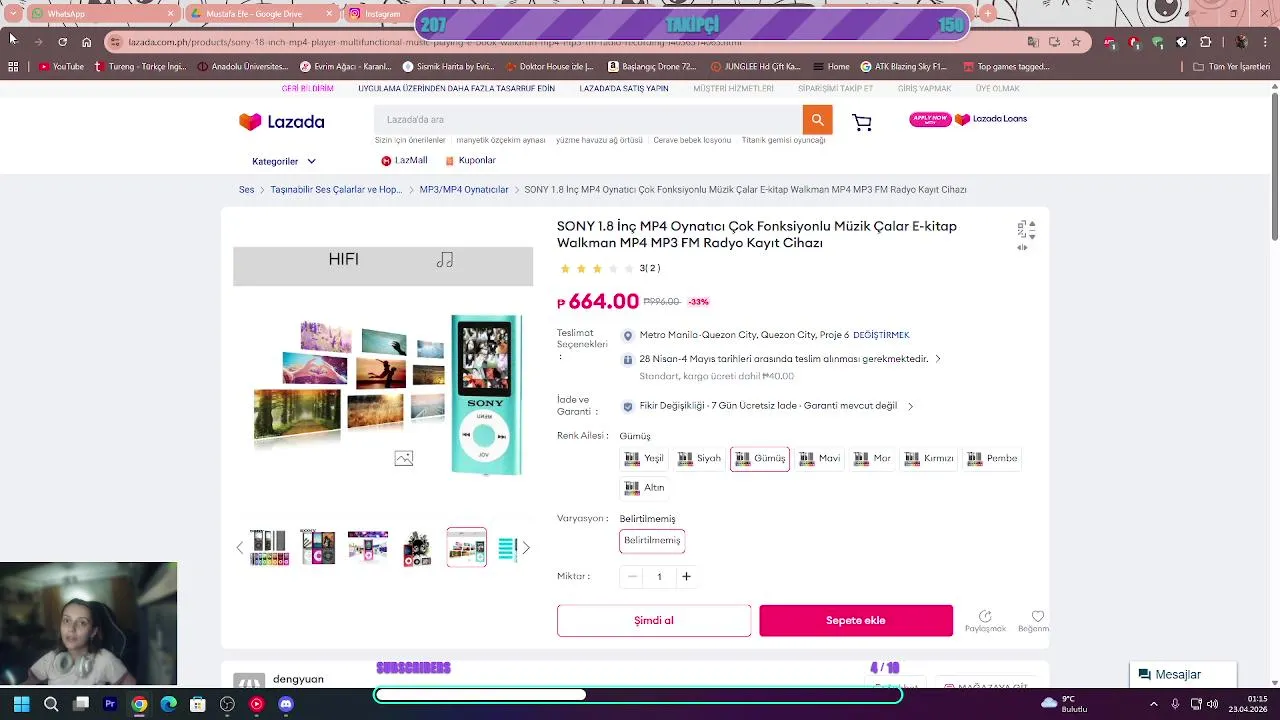Select the Belirtilmemiş variation option
This screenshot has height=720, width=1280.
pyautogui.click(x=652, y=540)
